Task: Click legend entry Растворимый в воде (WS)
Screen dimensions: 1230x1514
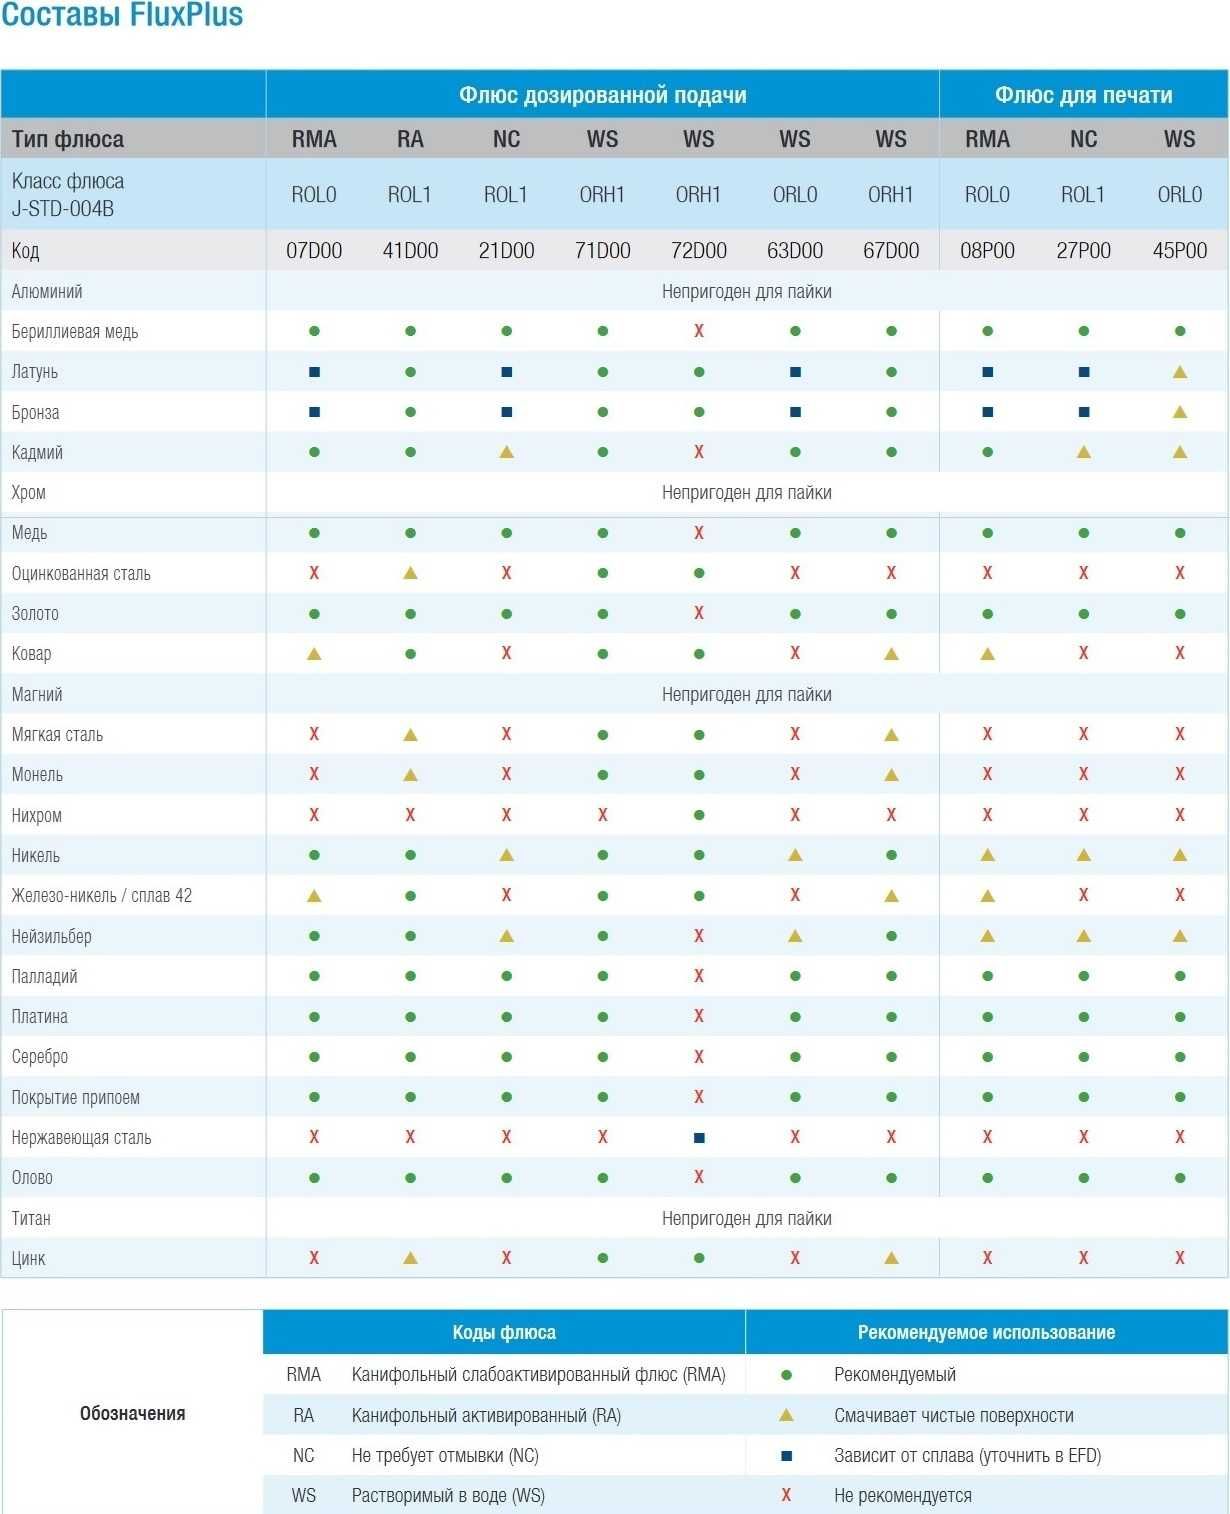Action: tap(448, 1496)
